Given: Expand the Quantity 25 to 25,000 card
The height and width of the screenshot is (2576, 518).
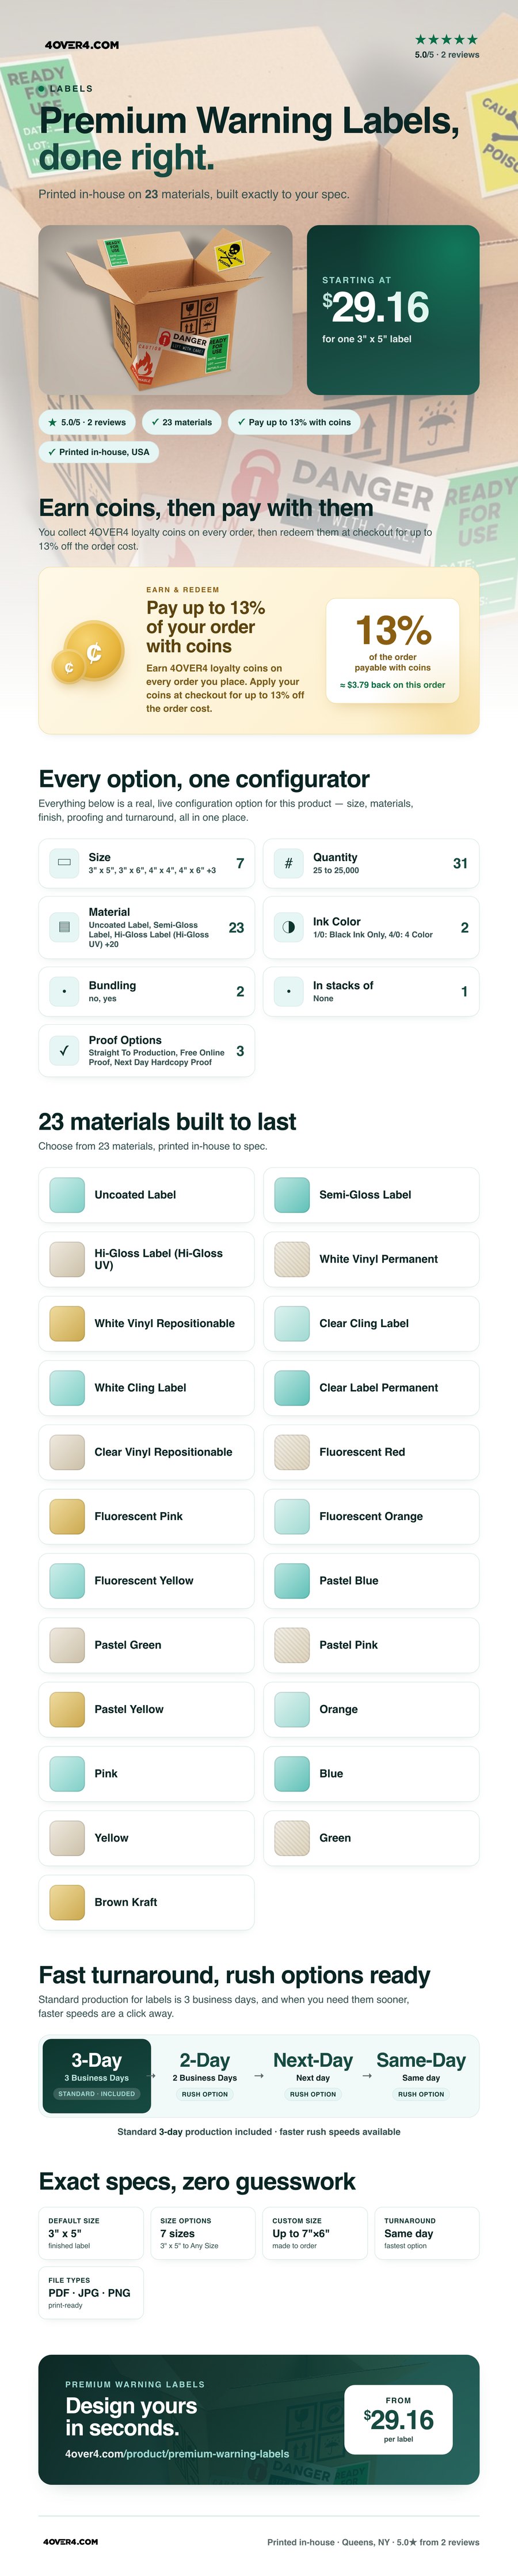Looking at the screenshot, I should pos(371,862).
